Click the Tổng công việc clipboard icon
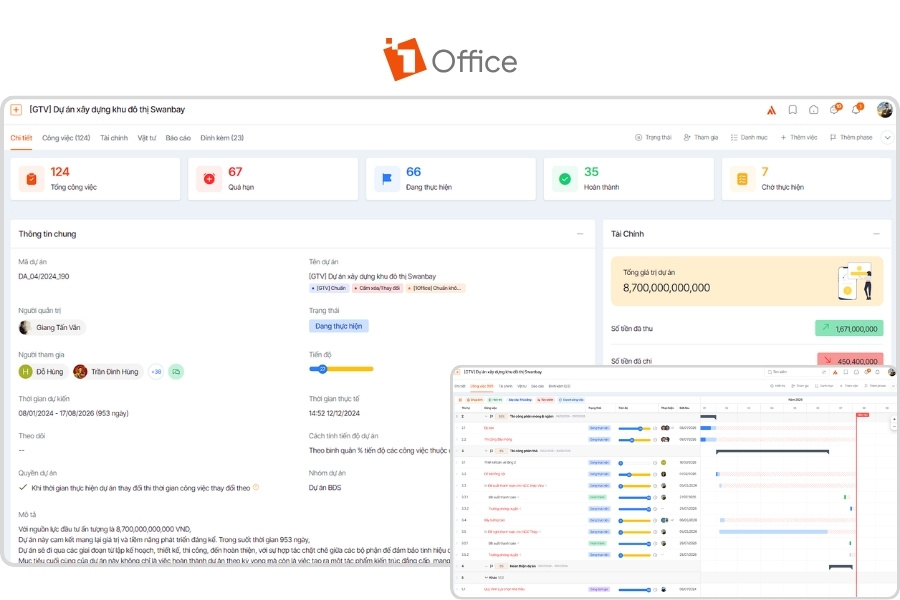The image size is (900, 600). tap(32, 179)
